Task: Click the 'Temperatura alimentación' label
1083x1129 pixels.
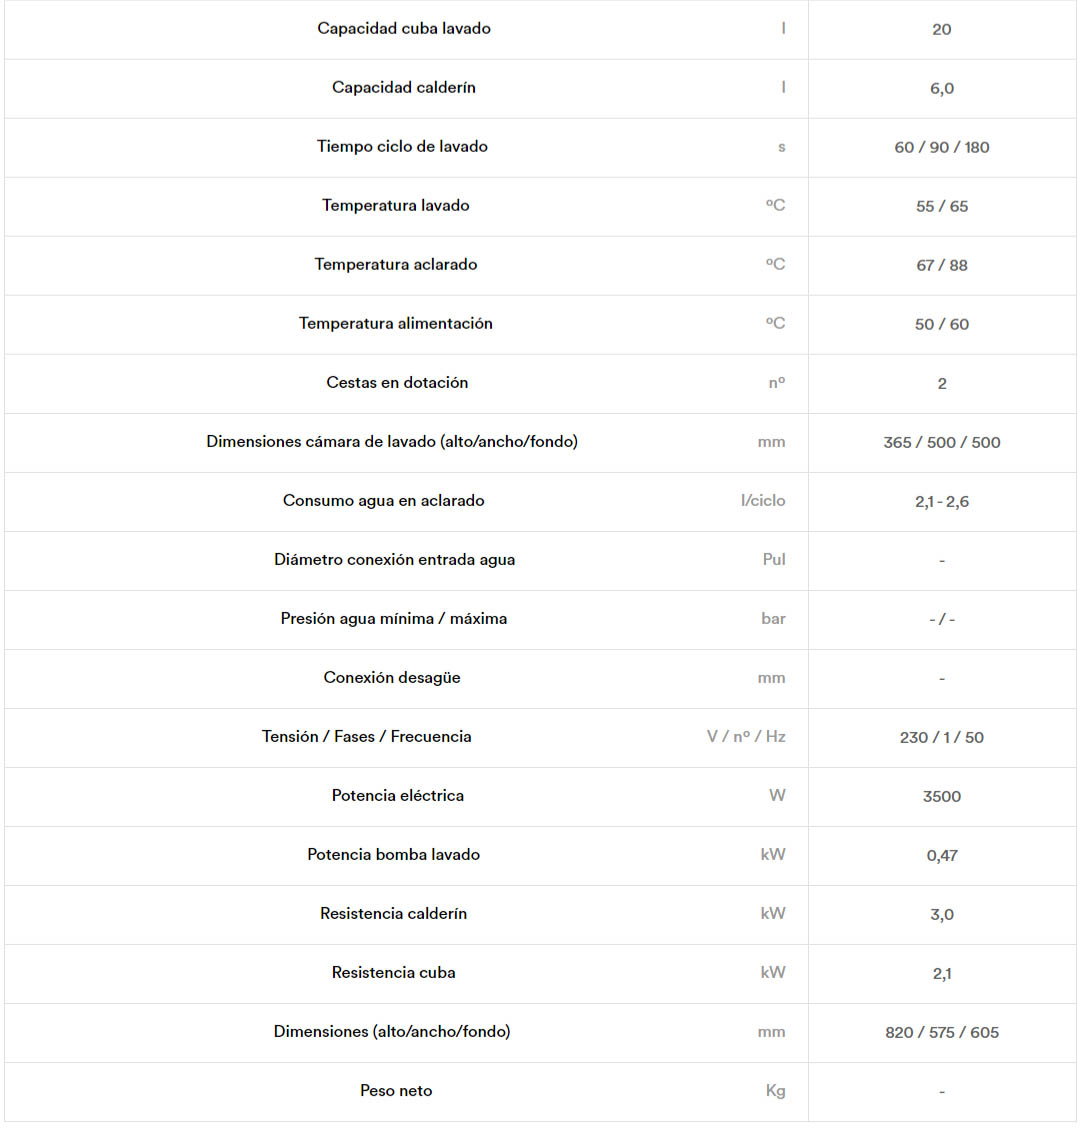Action: tap(396, 324)
